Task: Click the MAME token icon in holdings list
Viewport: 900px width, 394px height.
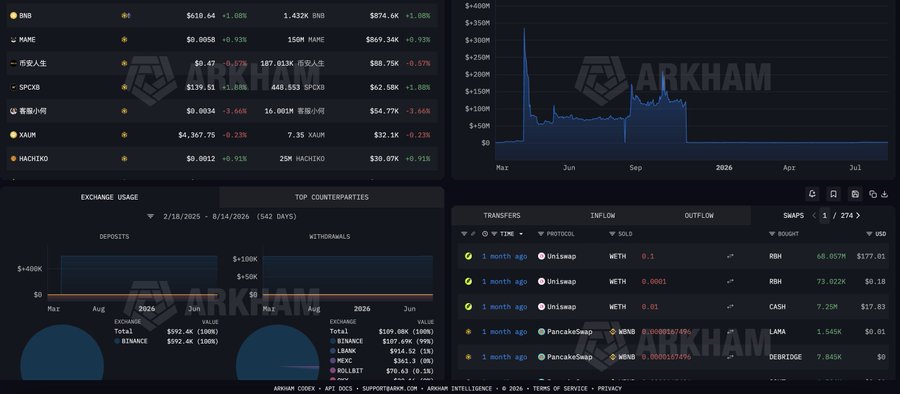Action: pos(13,40)
